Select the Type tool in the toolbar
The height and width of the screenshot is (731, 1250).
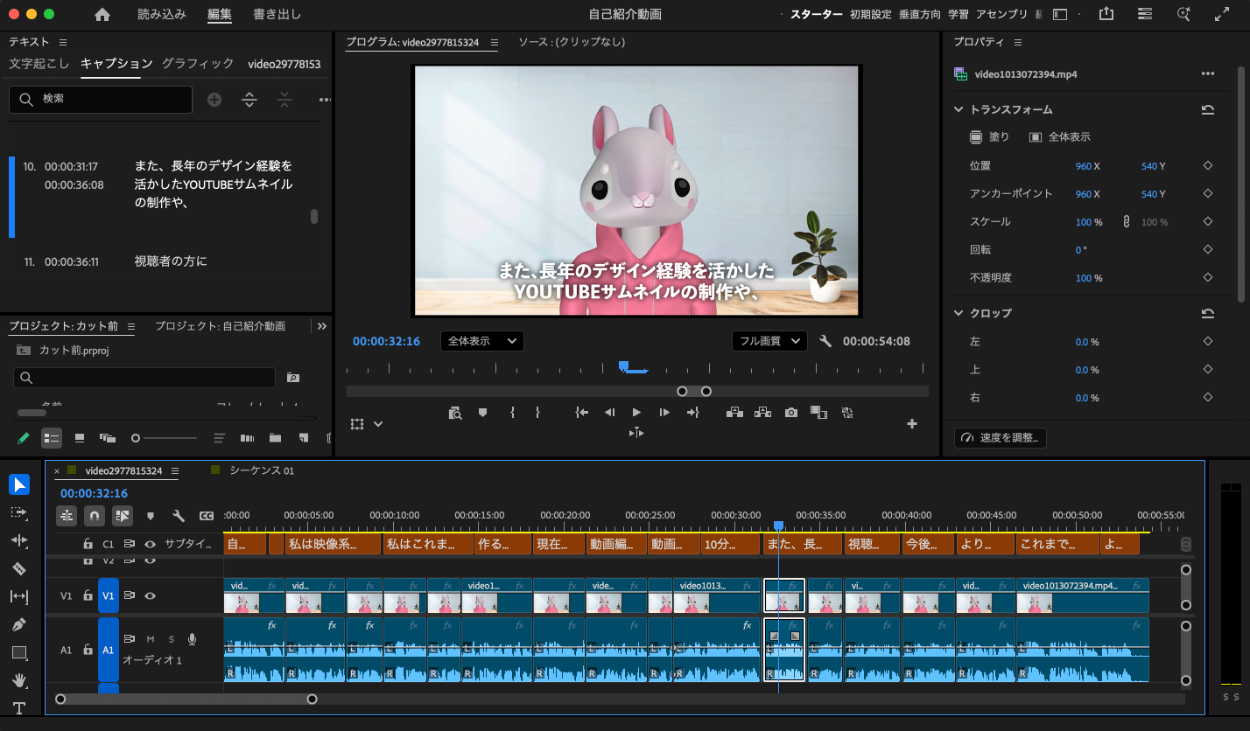click(x=19, y=708)
